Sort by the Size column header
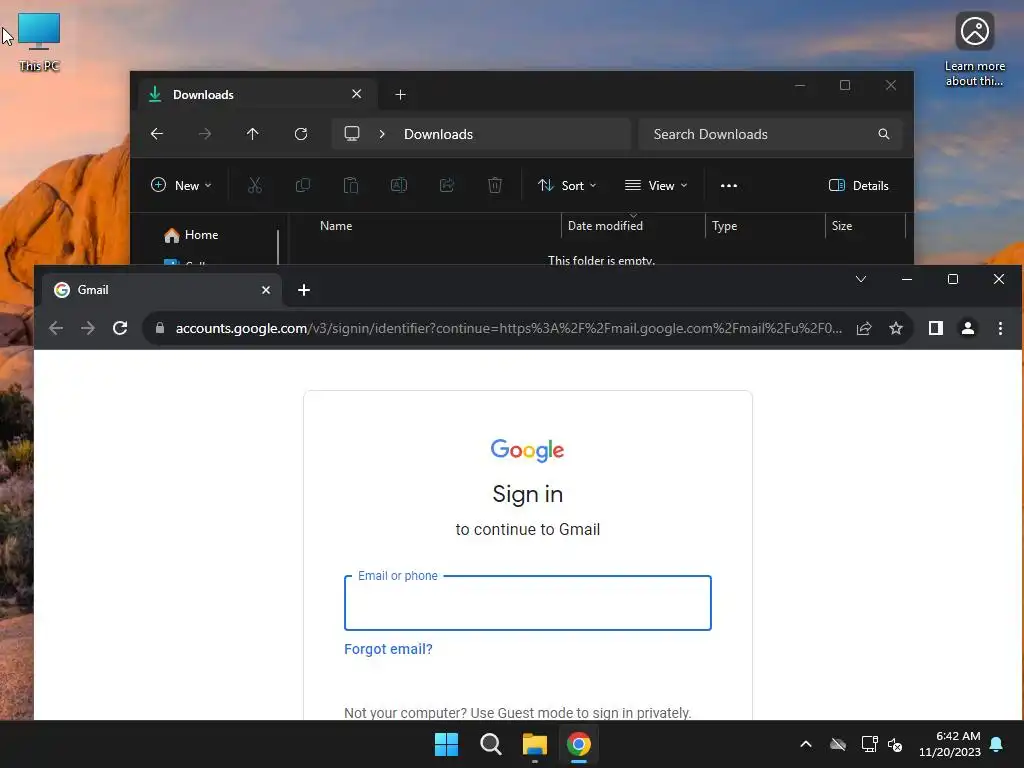 coord(842,226)
